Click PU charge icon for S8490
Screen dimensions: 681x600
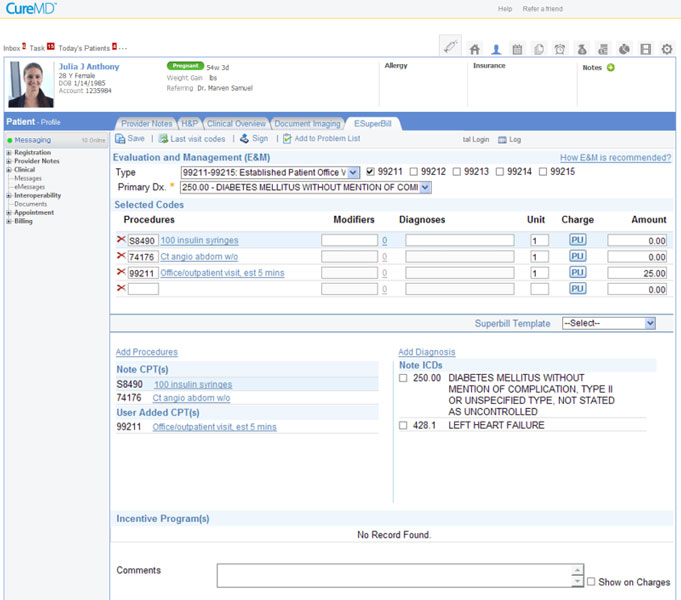578,240
